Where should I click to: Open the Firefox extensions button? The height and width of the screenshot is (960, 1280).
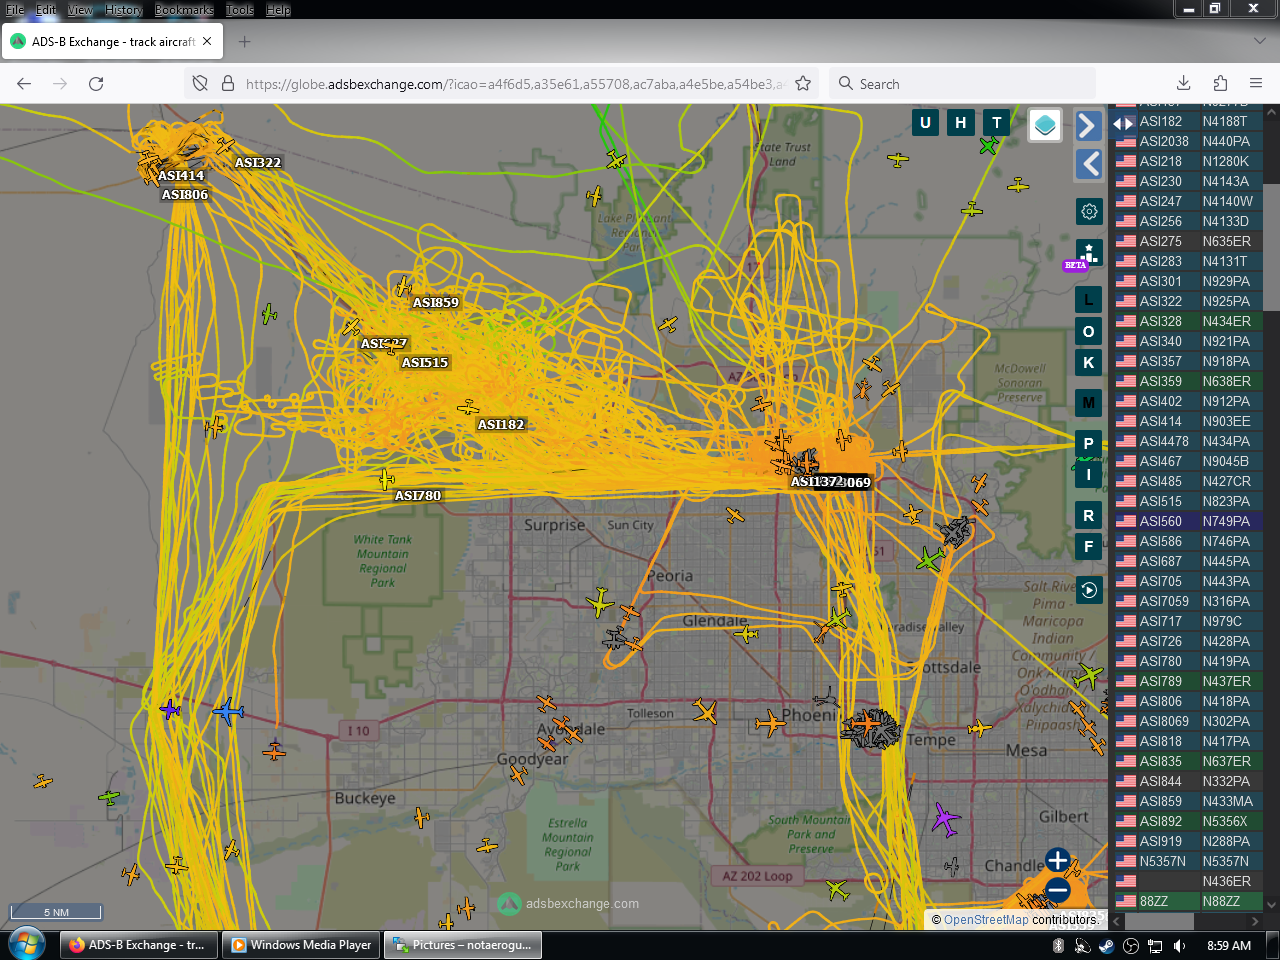pos(1220,84)
